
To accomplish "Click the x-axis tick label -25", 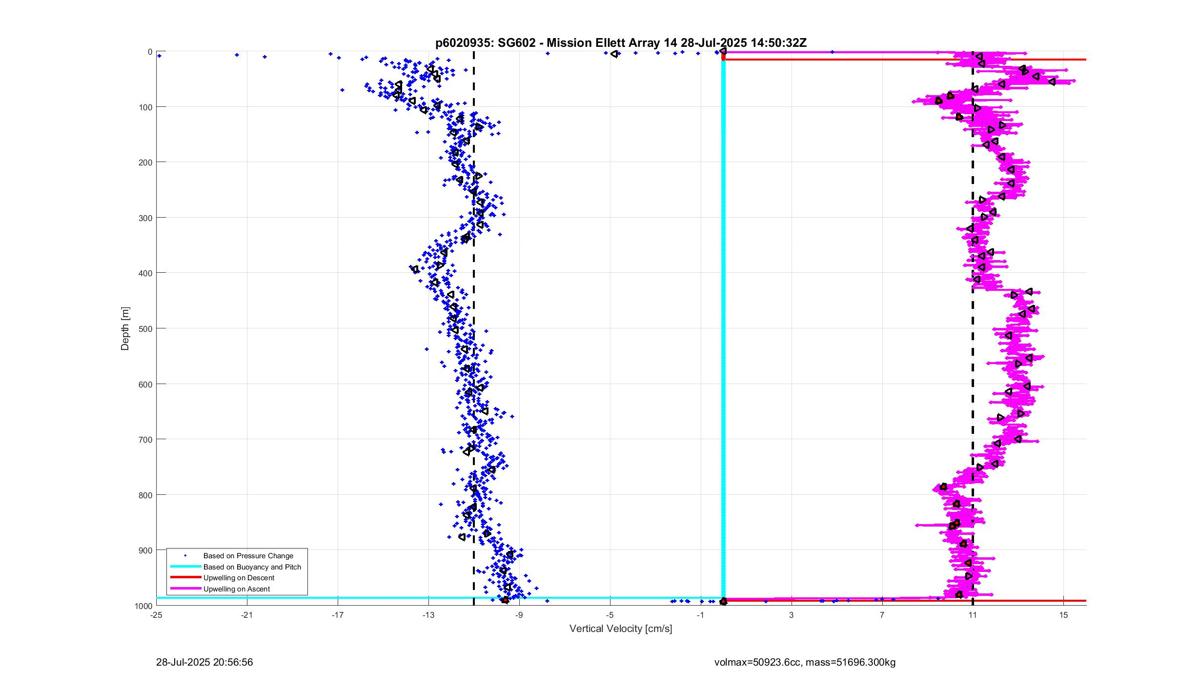I will [x=156, y=615].
